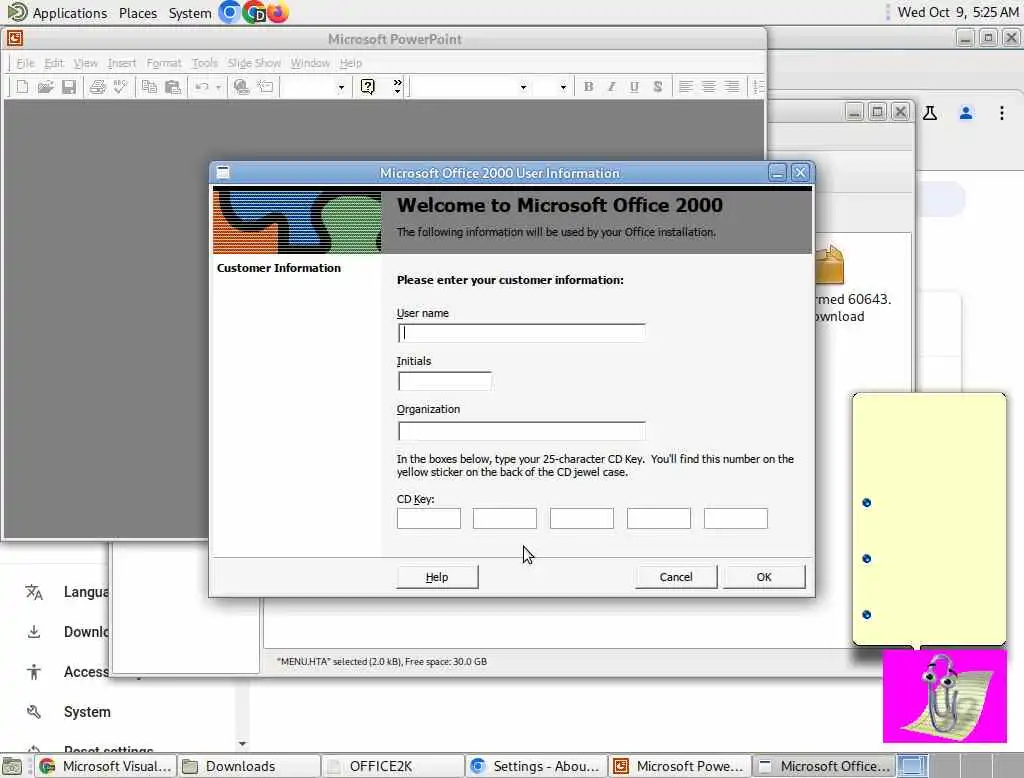Click the Office Assistant help question icon
The image size is (1024, 778).
pyautogui.click(x=368, y=87)
